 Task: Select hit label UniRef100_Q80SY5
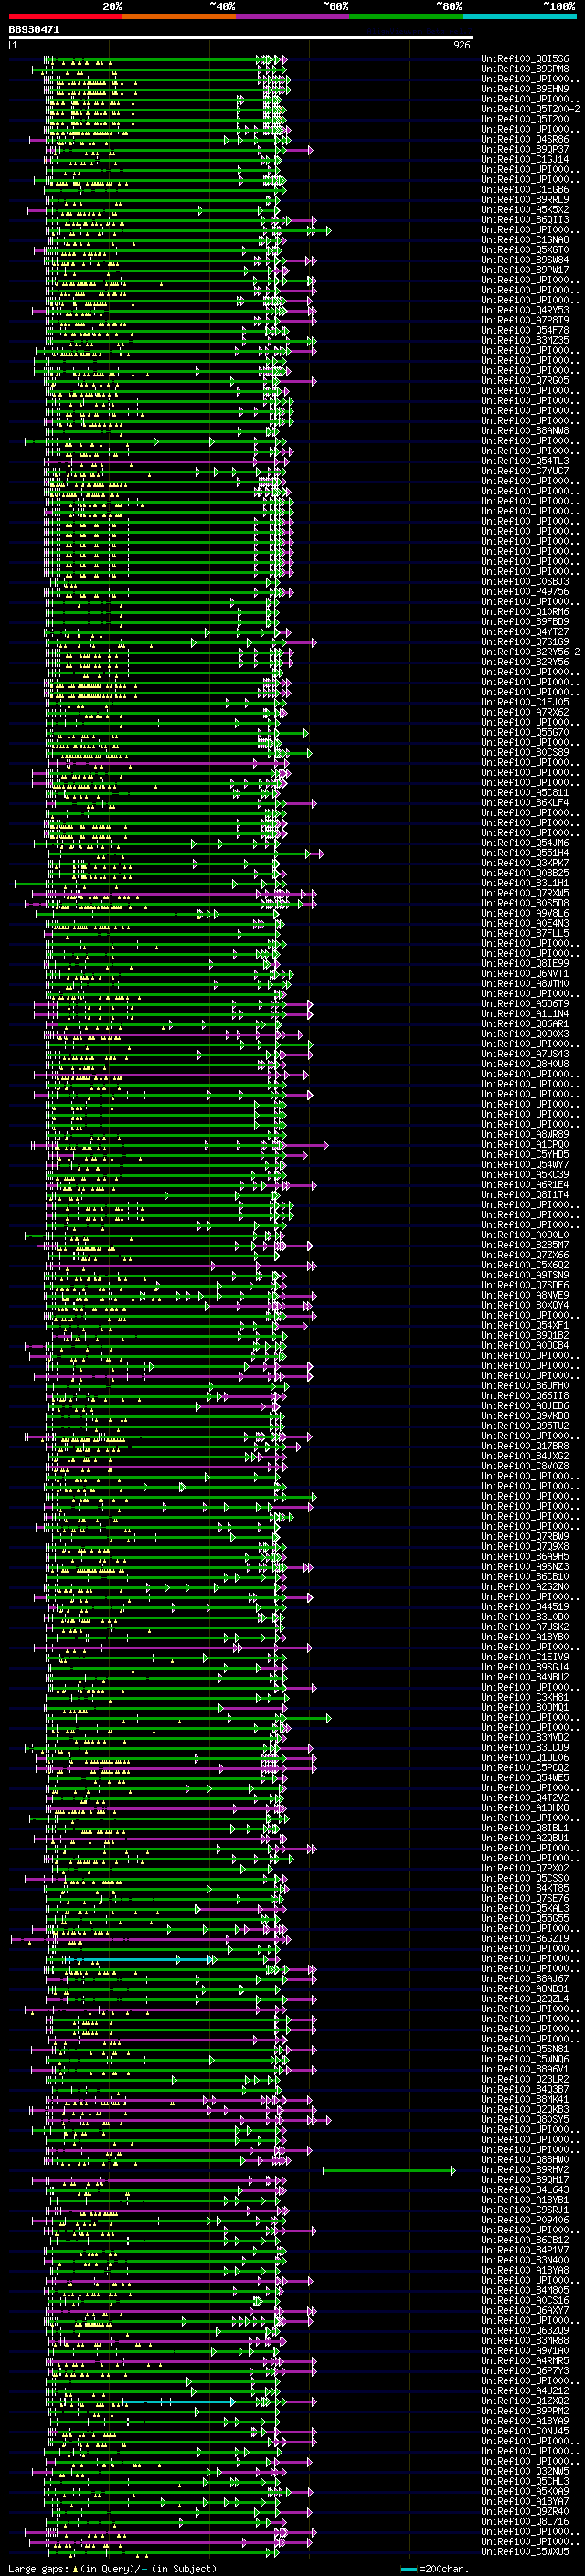525,2120
